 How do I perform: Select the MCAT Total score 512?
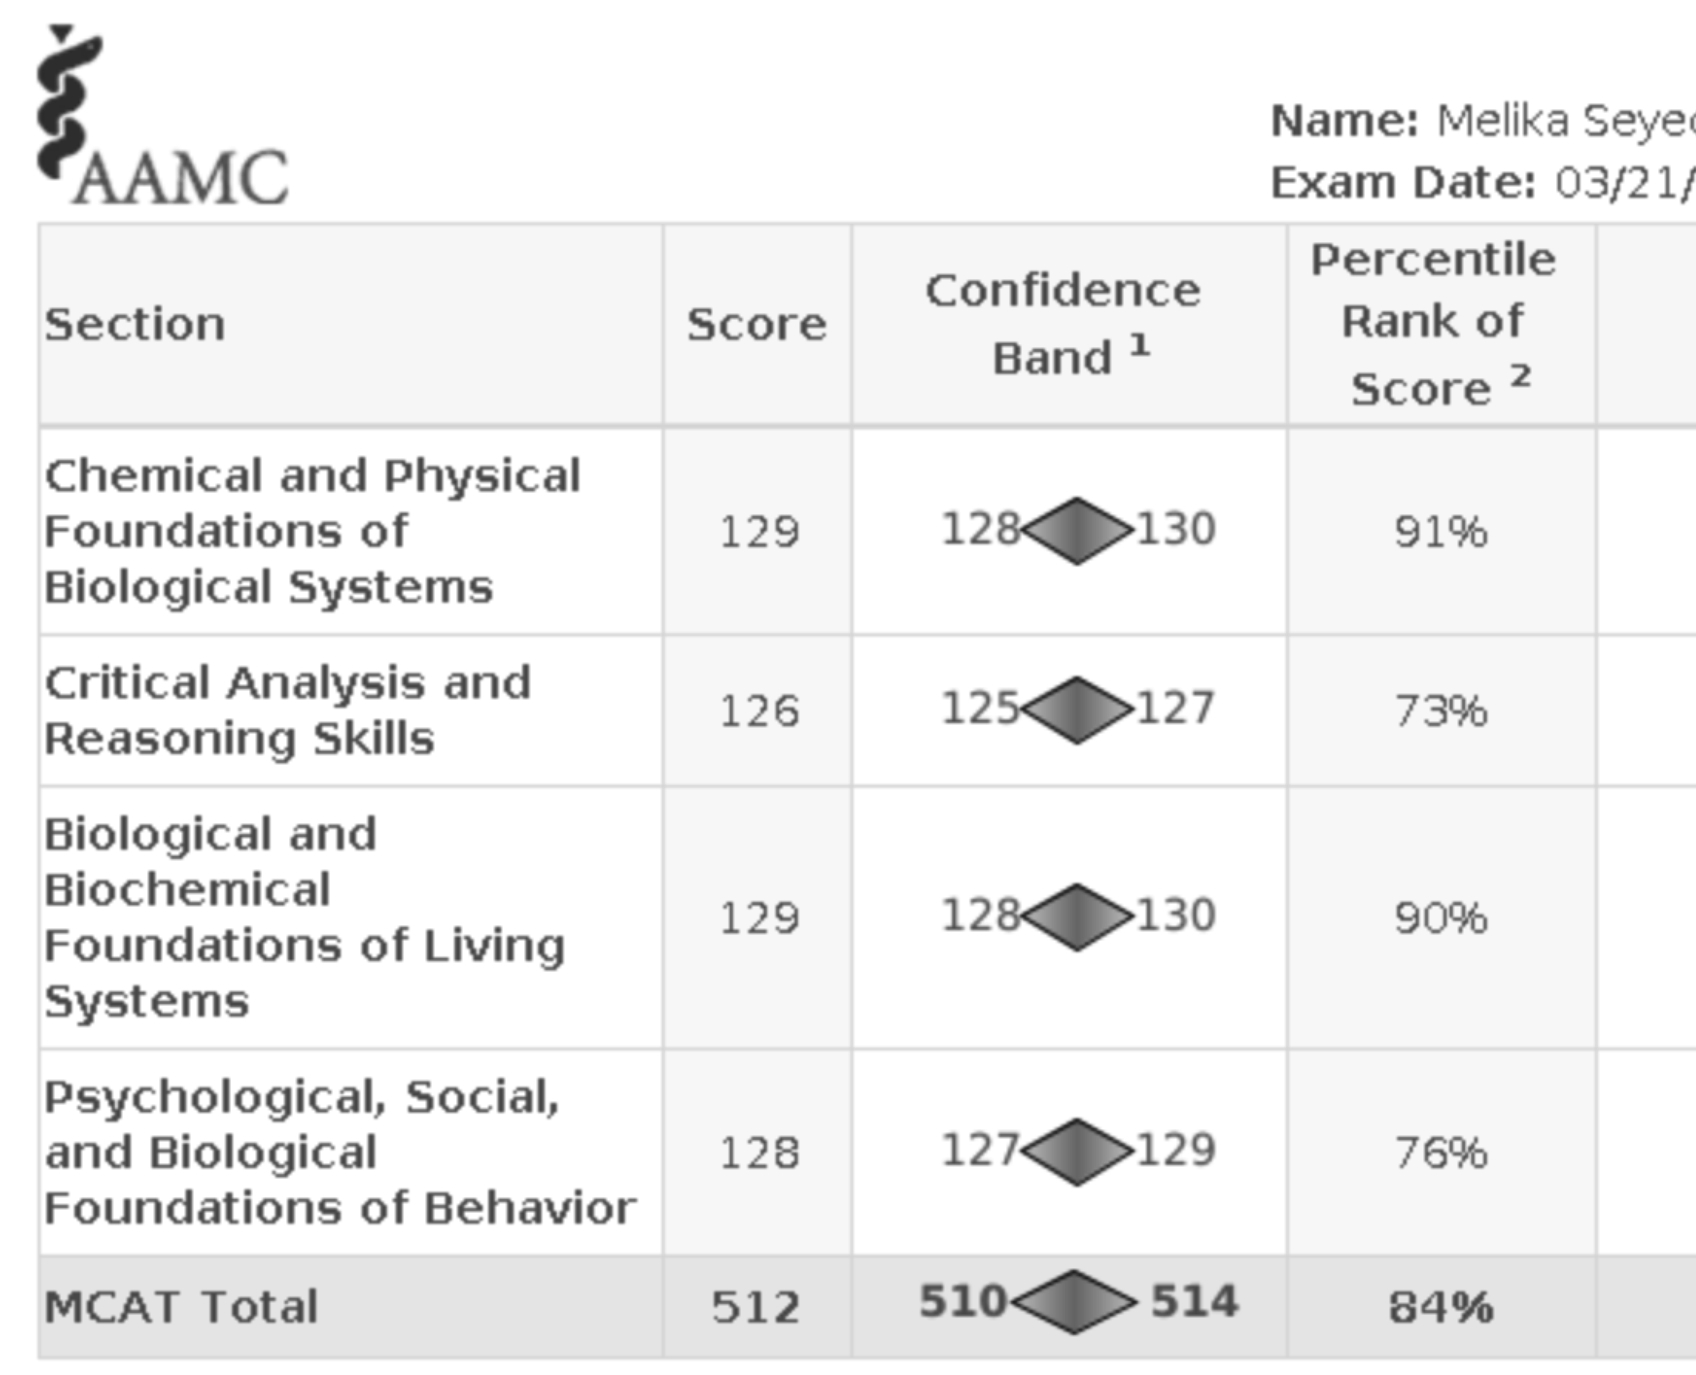pyautogui.click(x=756, y=1307)
